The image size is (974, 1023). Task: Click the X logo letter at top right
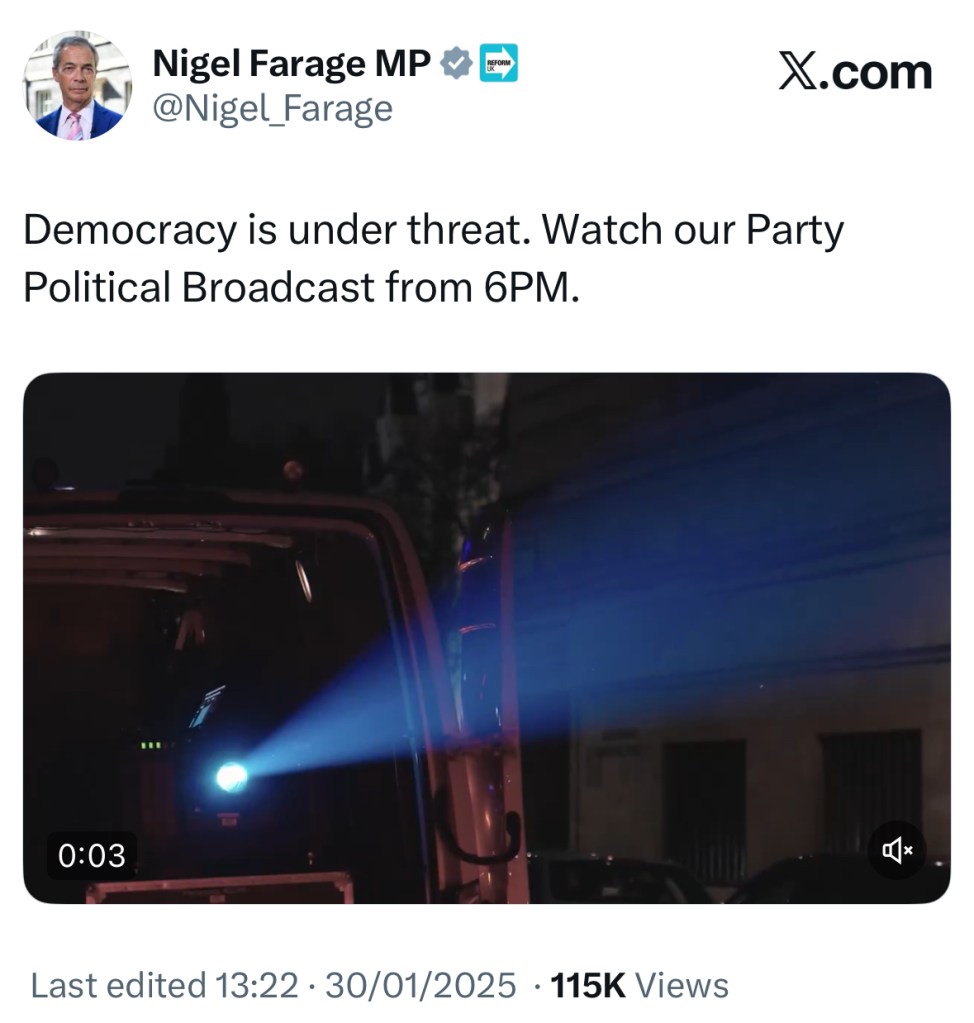pyautogui.click(x=798, y=74)
